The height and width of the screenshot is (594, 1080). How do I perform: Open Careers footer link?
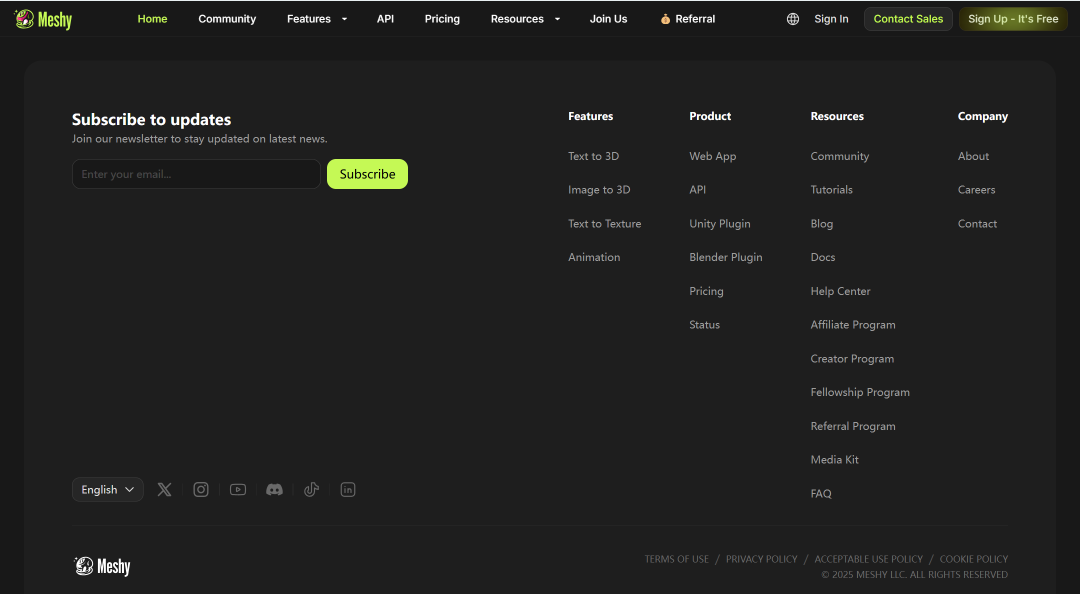pyautogui.click(x=977, y=190)
